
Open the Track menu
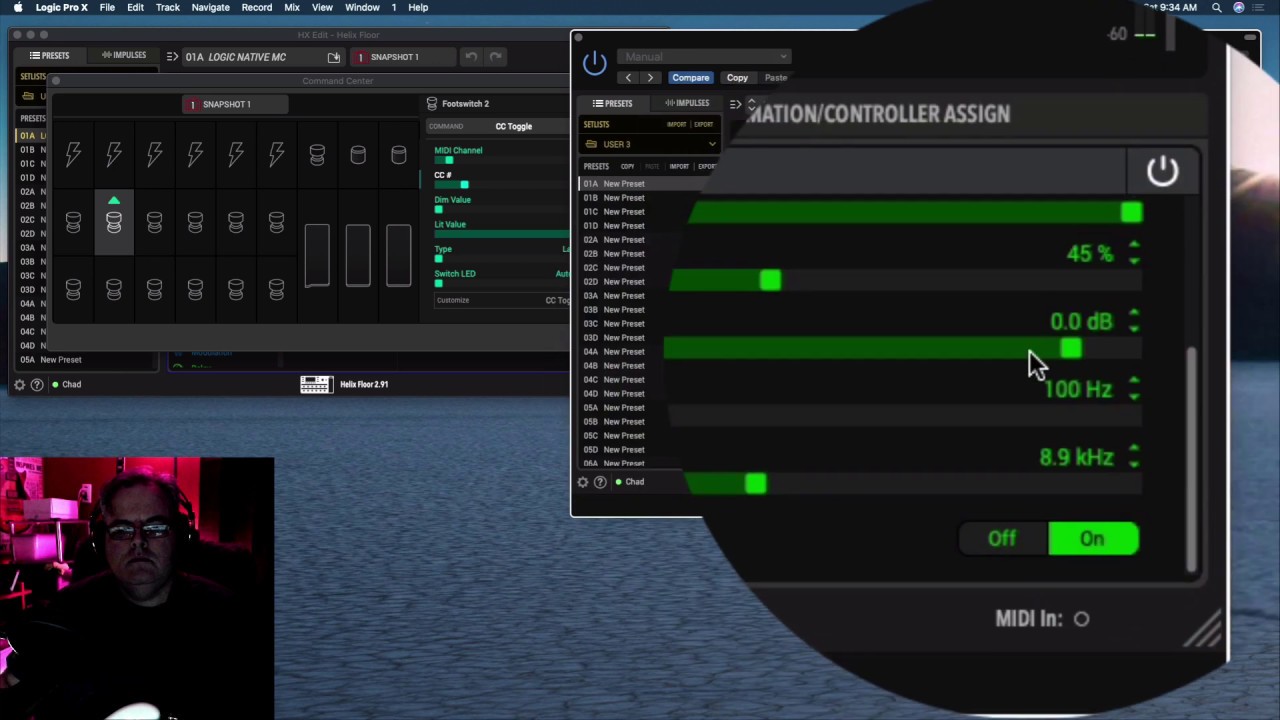[167, 7]
